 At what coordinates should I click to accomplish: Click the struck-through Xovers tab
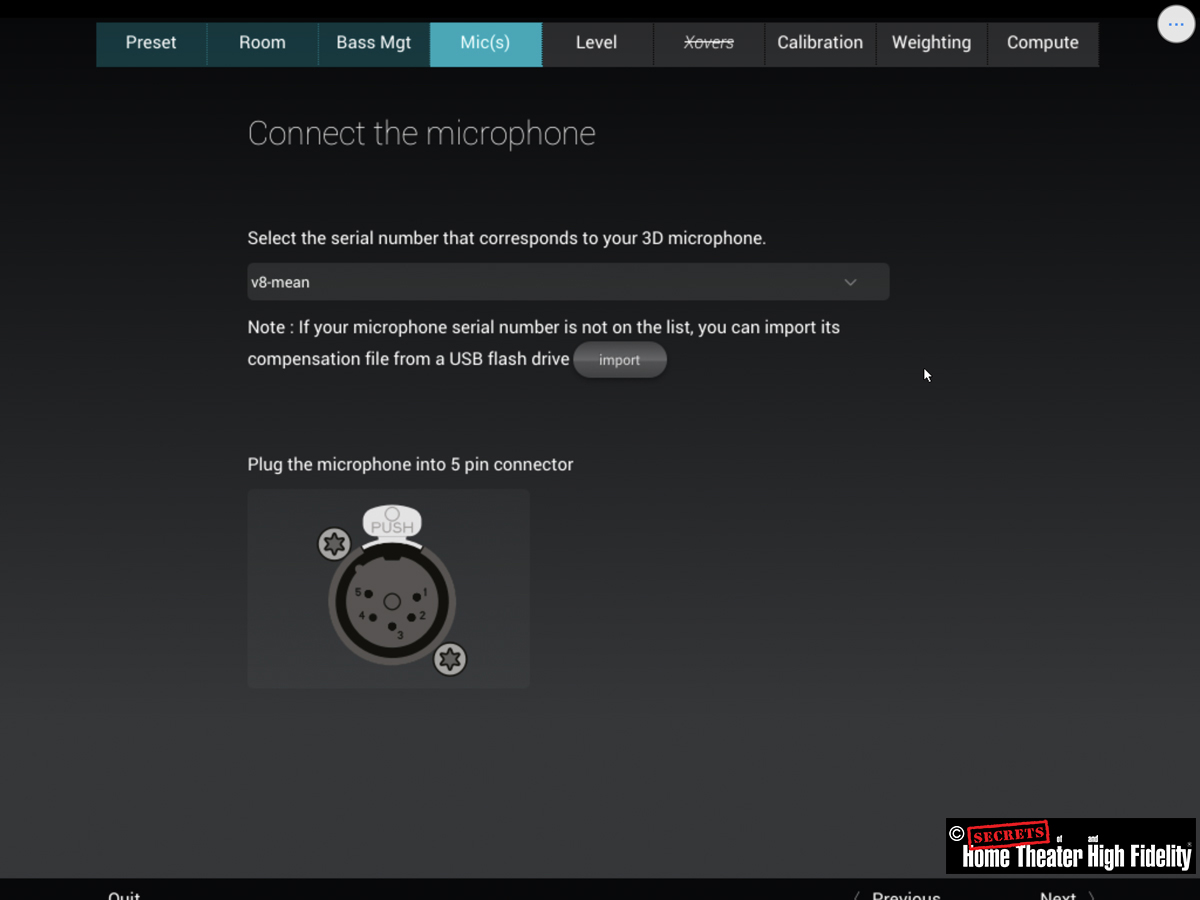click(x=708, y=43)
